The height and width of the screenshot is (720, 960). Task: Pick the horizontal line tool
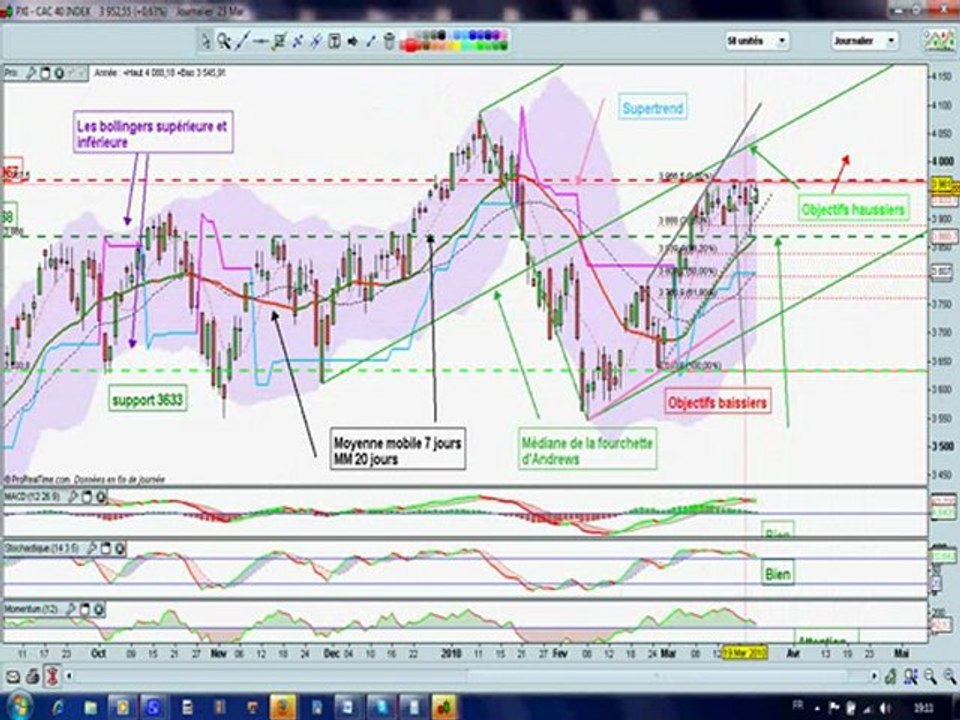(261, 41)
